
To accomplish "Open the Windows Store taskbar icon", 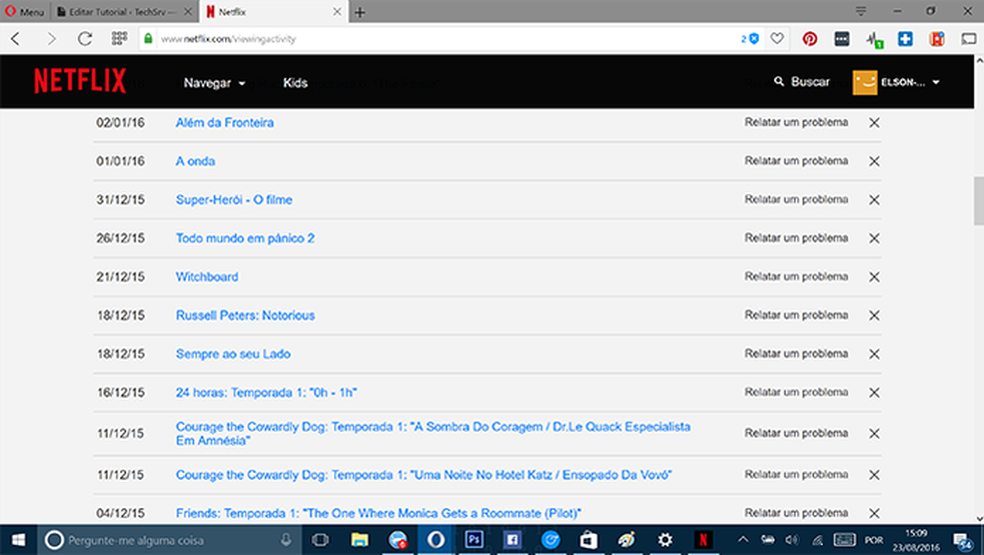I will coord(589,539).
